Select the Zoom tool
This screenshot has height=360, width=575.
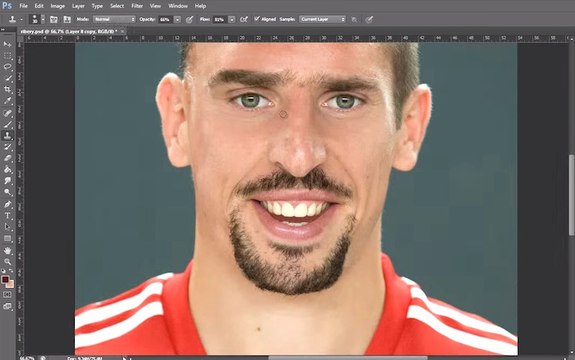(x=7, y=262)
